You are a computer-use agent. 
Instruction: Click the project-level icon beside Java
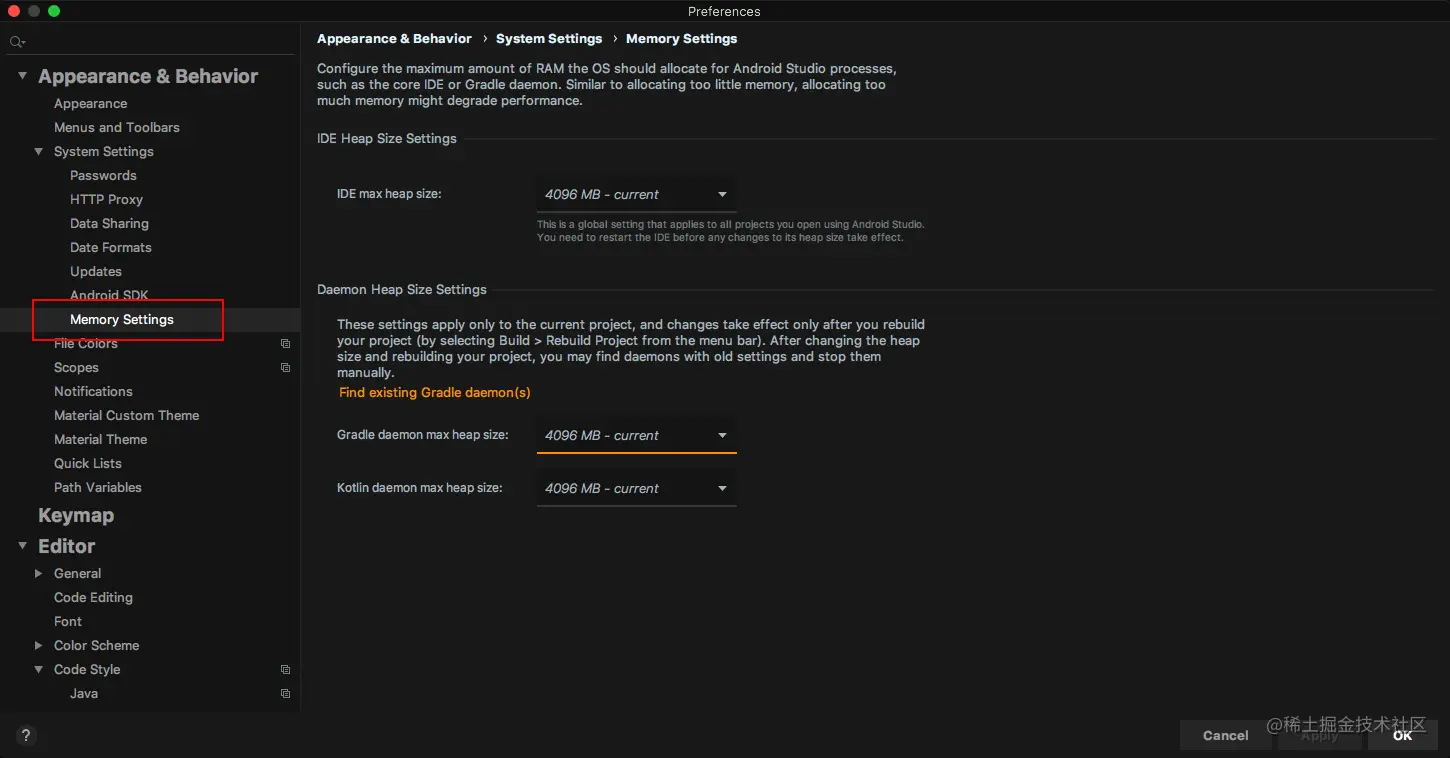pyautogui.click(x=285, y=693)
